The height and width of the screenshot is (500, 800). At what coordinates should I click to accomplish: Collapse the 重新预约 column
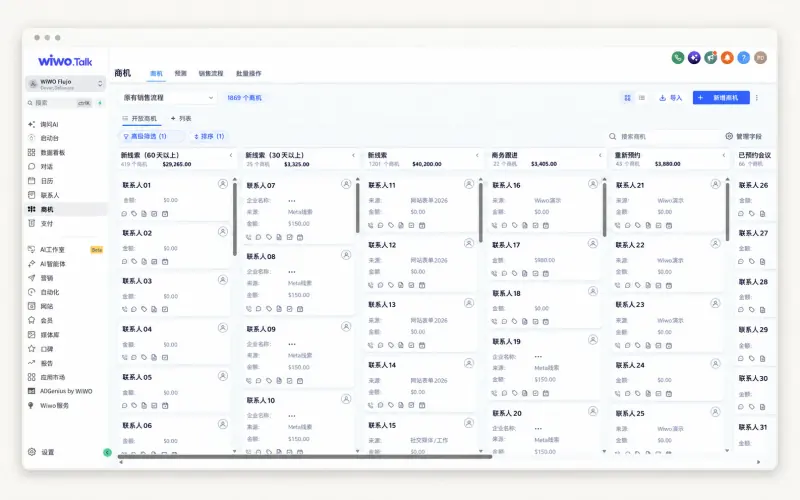coord(723,155)
